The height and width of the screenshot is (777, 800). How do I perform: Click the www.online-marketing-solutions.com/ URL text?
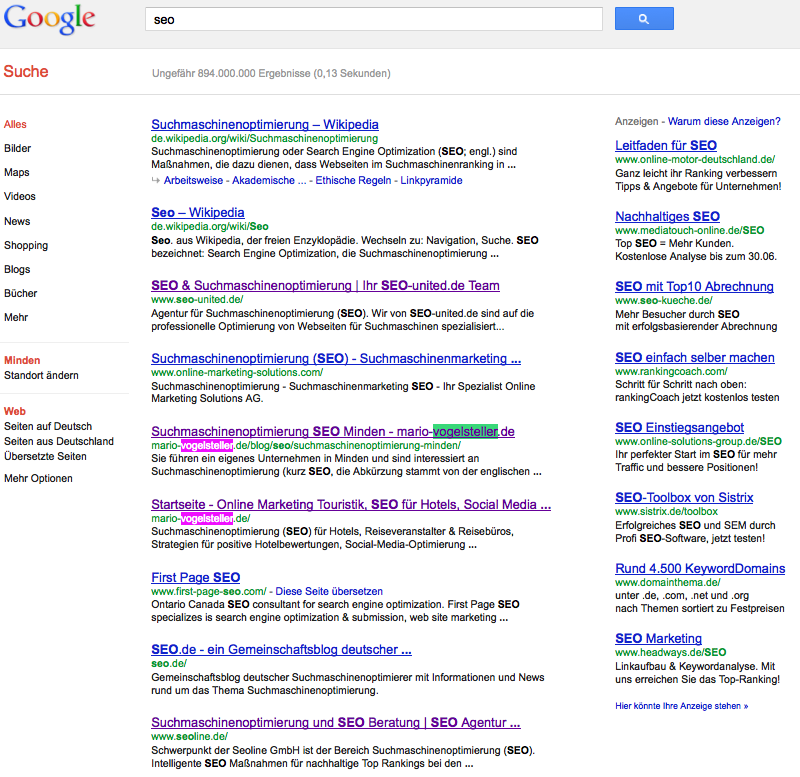(x=237, y=372)
